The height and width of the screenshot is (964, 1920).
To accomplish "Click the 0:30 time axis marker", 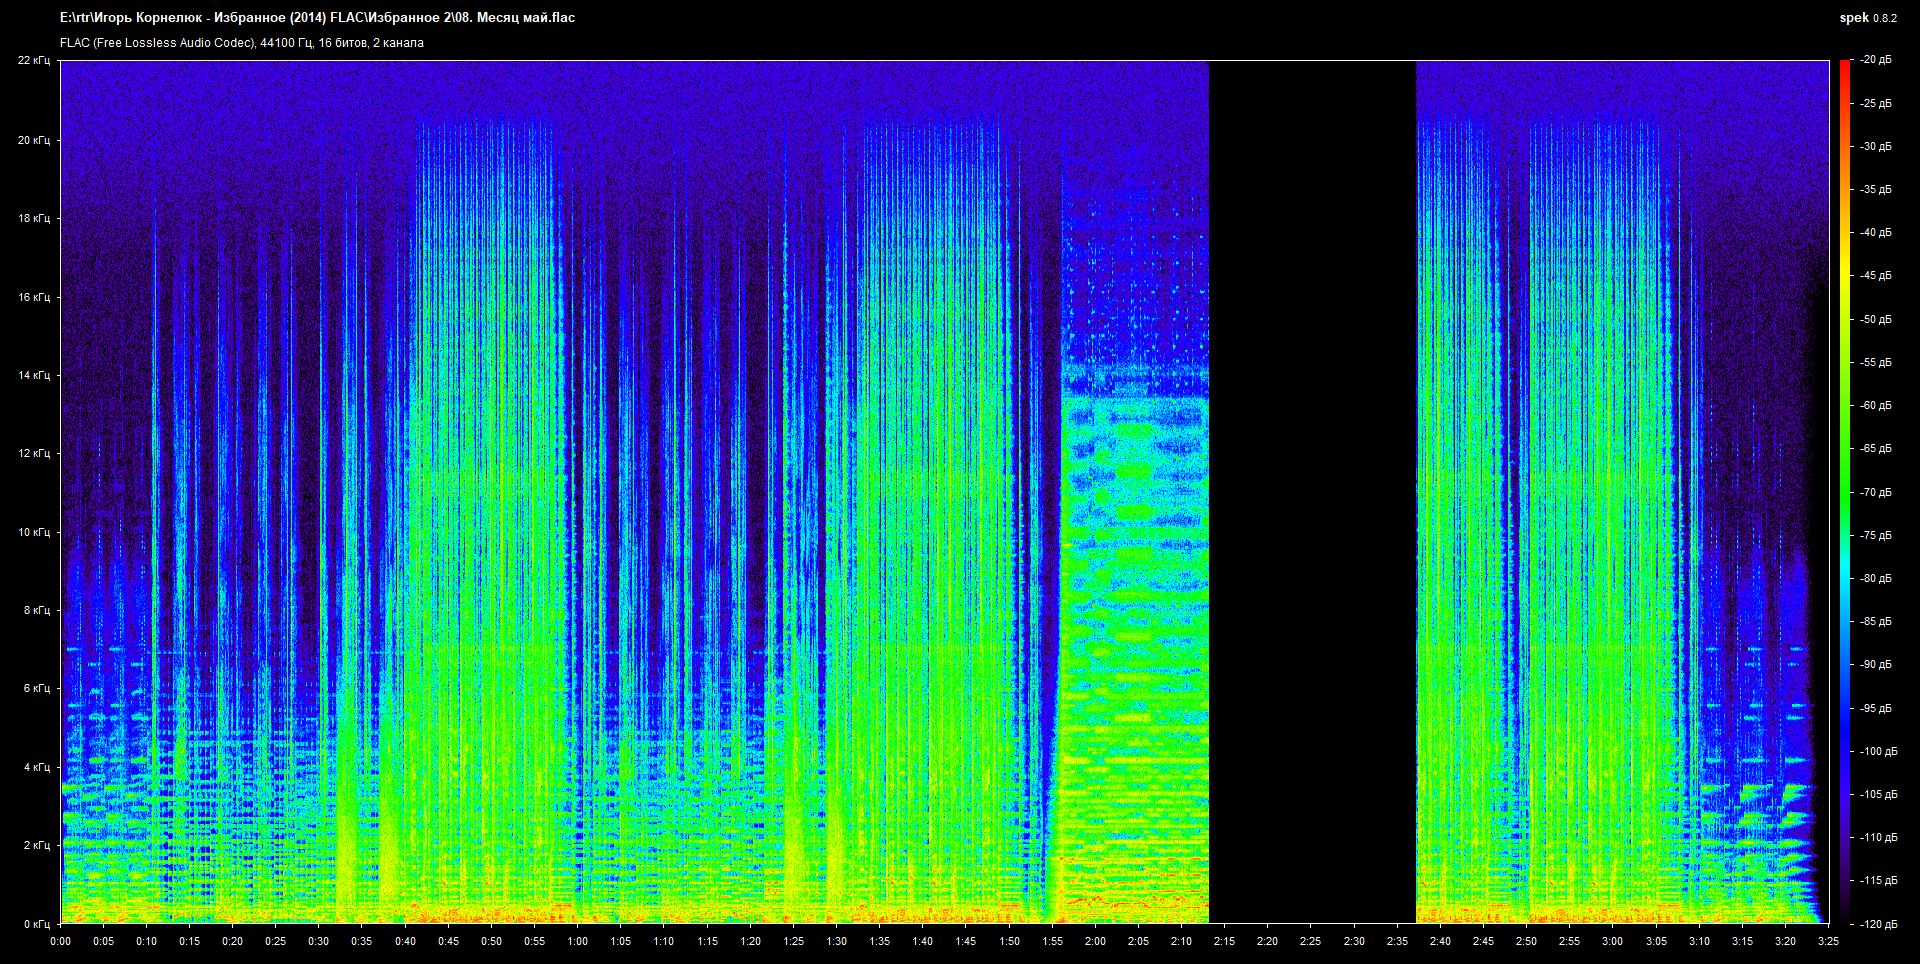I will (x=319, y=941).
